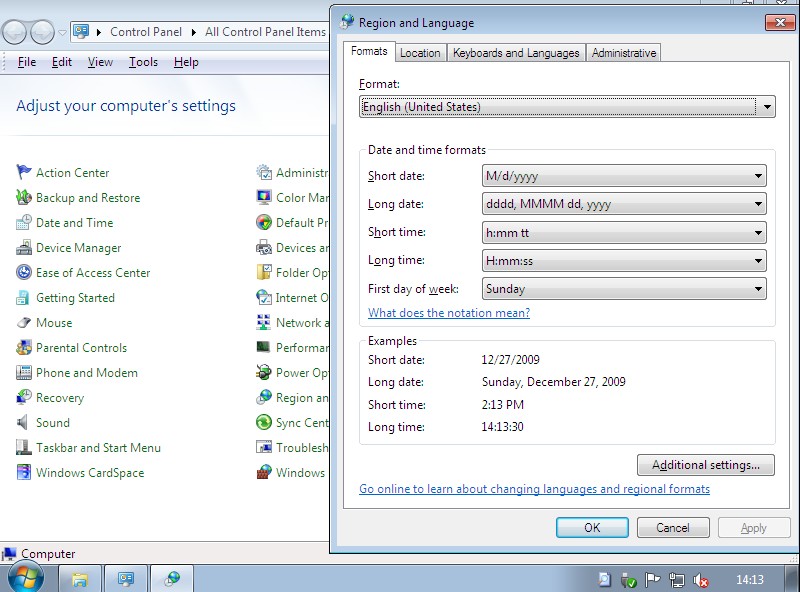Viewport: 800px width, 592px height.
Task: Open the address bar history arrow
Action: pyautogui.click(x=62, y=32)
